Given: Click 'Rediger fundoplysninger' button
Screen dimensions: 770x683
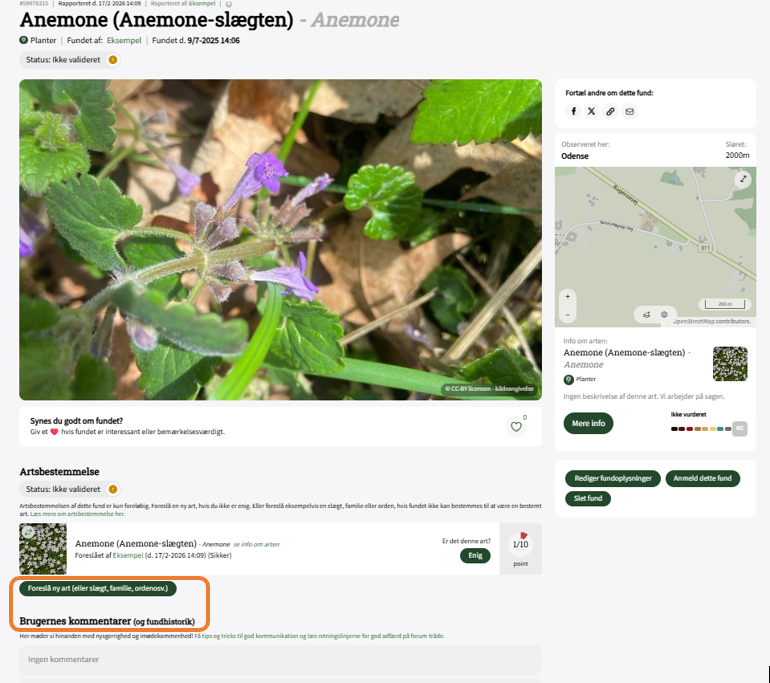Looking at the screenshot, I should click(612, 478).
